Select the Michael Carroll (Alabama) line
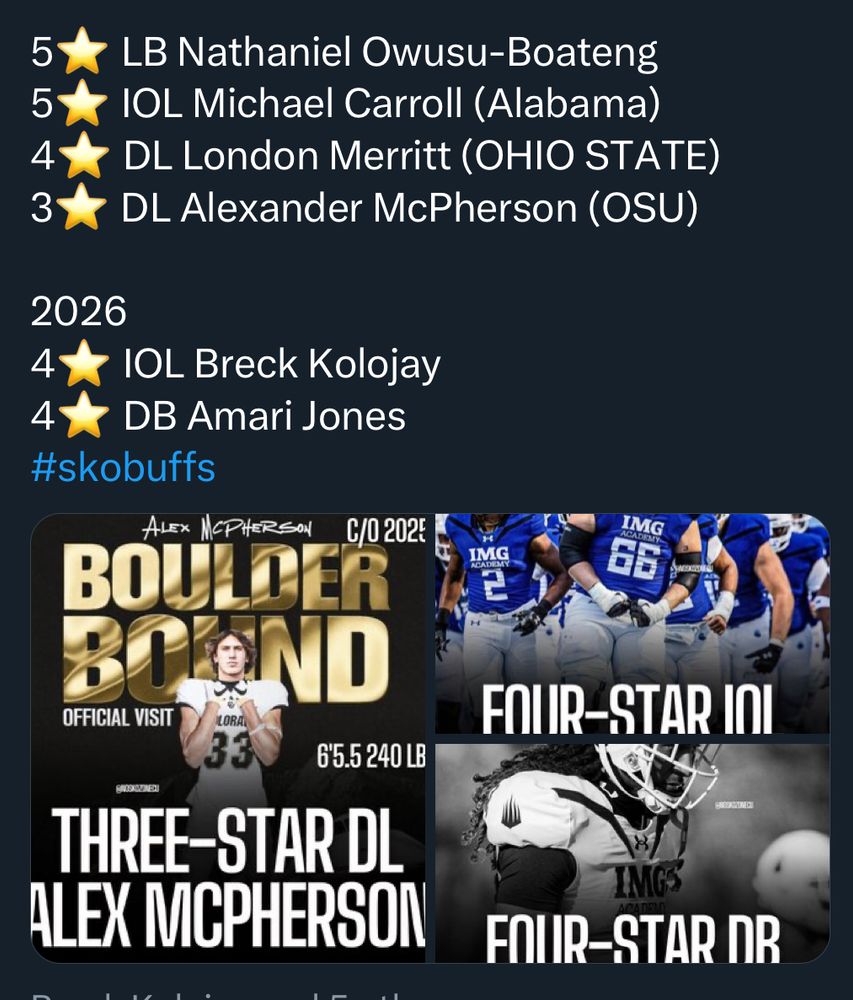 [391, 103]
